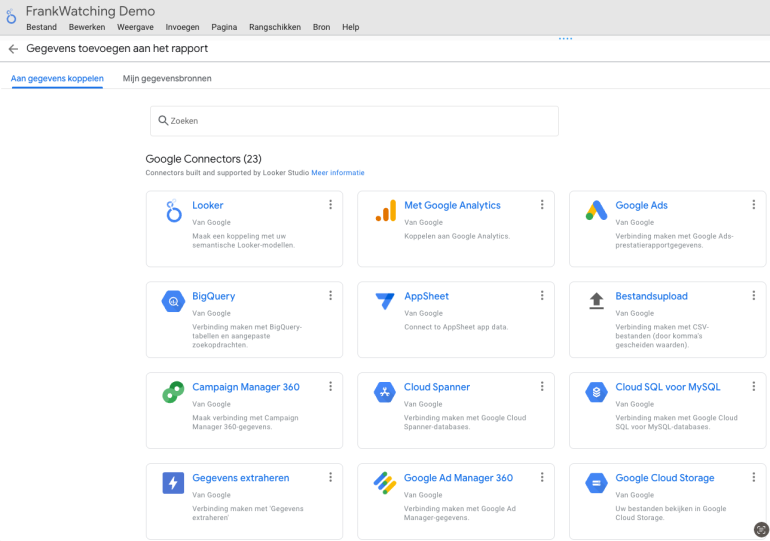The image size is (770, 541).
Task: Click the Looker Studio logo icon
Action: click(11, 17)
